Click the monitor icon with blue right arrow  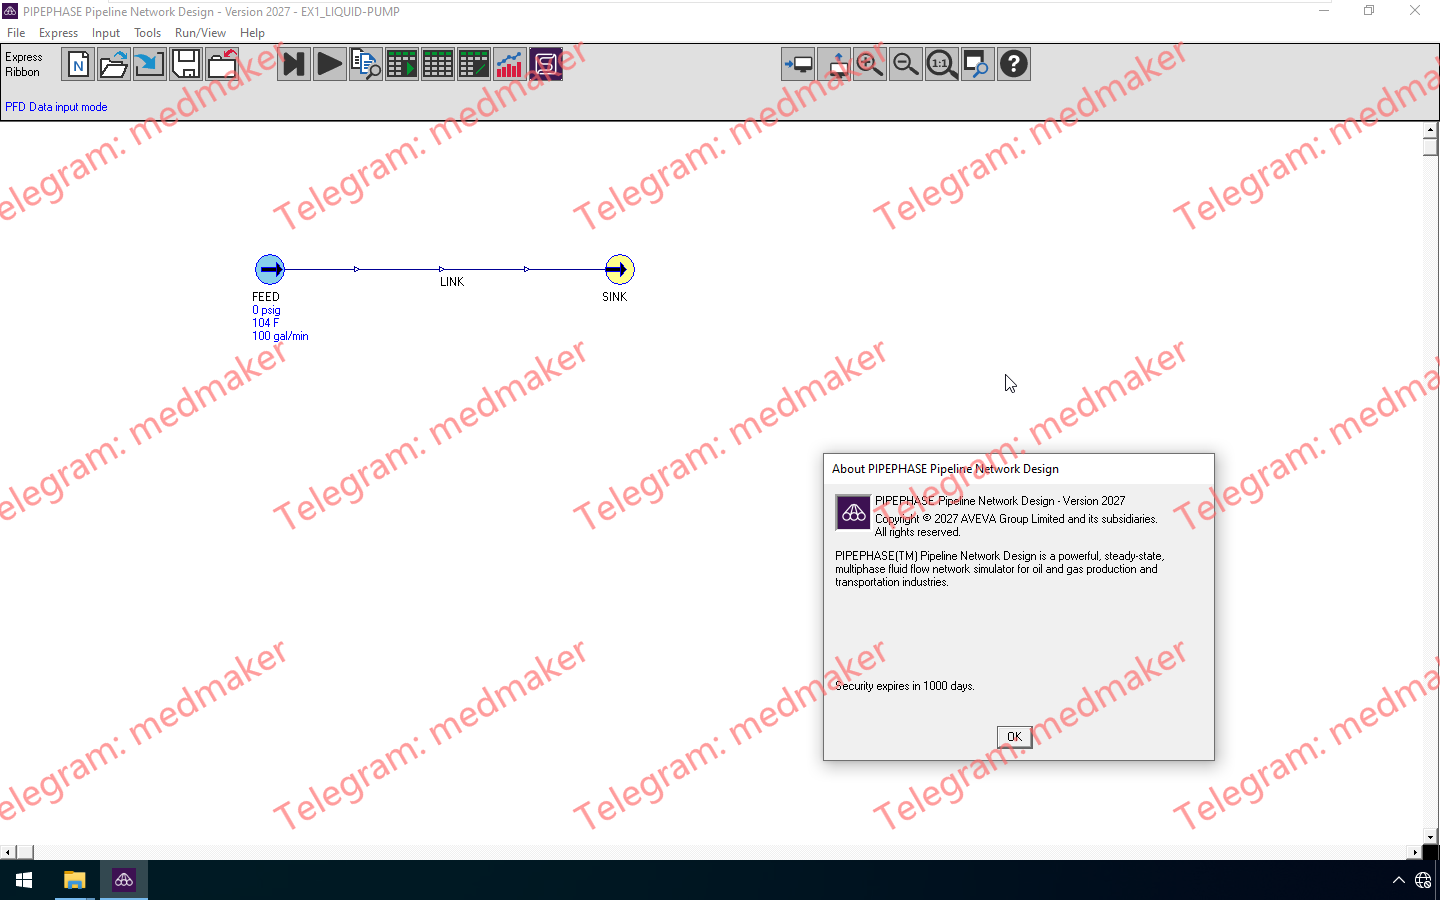[798, 65]
